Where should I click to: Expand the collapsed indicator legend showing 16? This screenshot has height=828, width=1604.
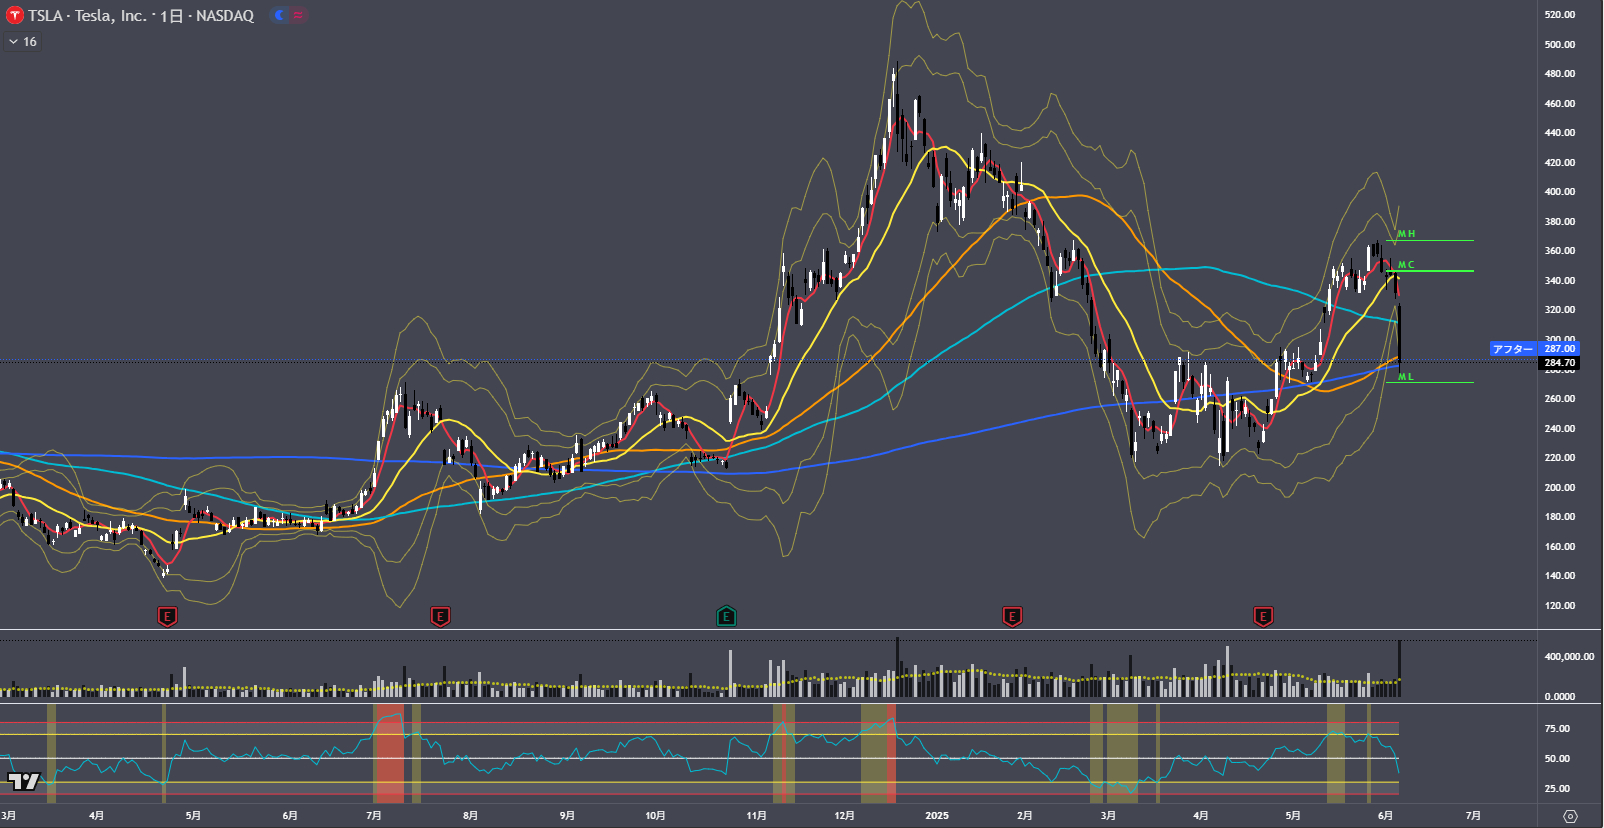pos(23,42)
